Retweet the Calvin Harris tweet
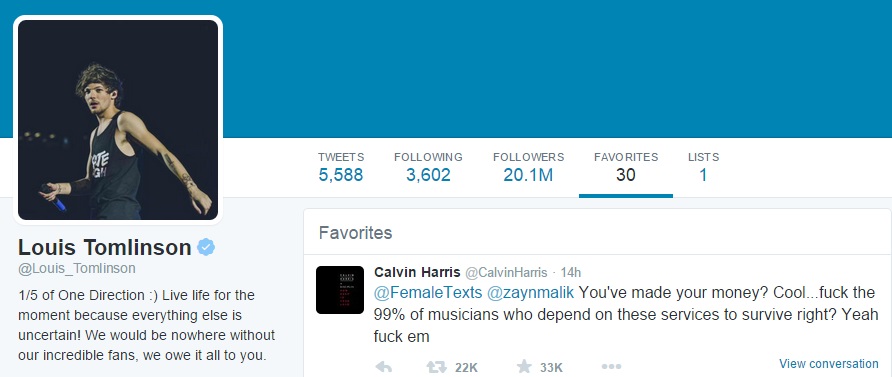892x377 pixels. tap(437, 367)
